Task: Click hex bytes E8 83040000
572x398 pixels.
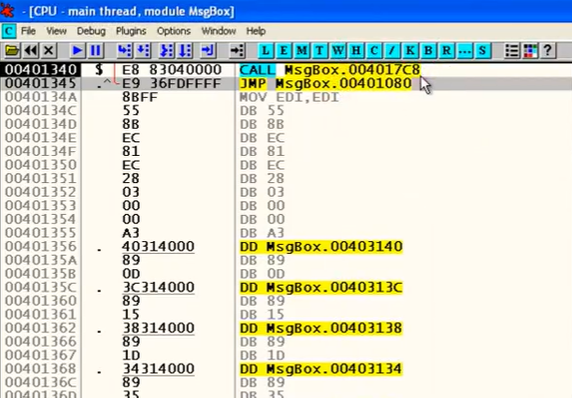Action: click(x=171, y=70)
